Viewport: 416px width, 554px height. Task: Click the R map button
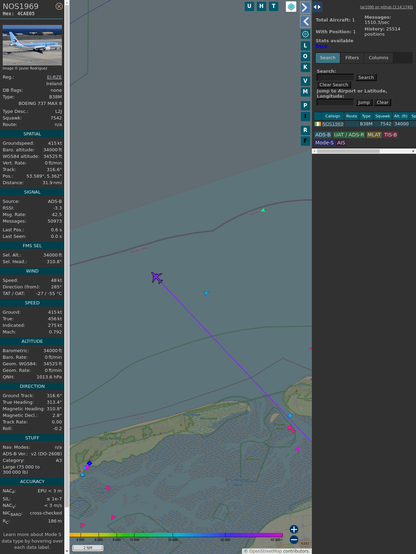pos(305,130)
